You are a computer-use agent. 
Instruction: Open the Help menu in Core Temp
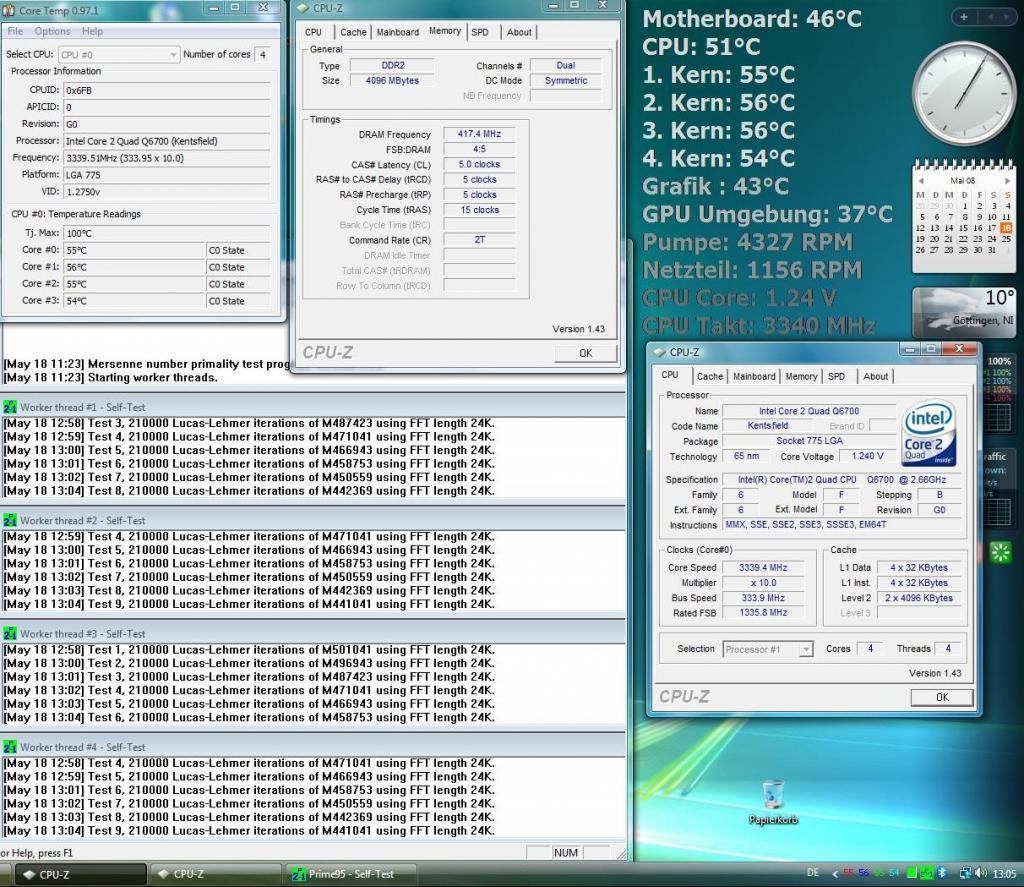(x=92, y=31)
